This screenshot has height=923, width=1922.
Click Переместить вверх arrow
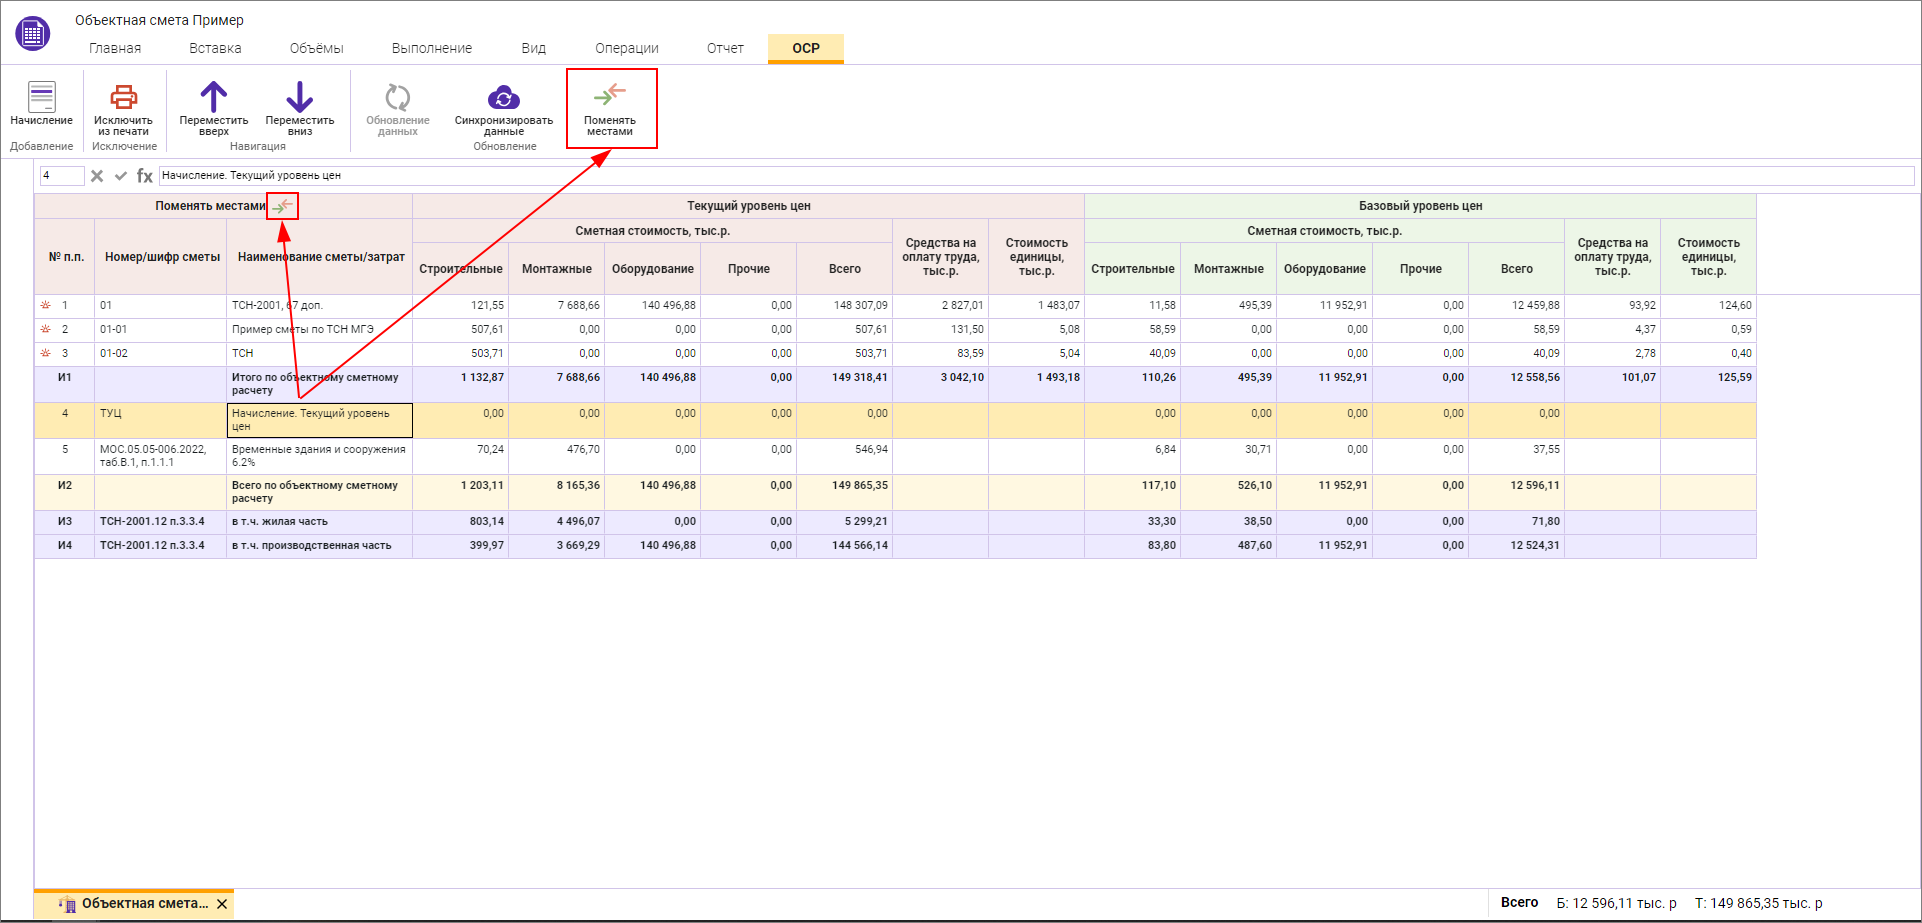214,97
